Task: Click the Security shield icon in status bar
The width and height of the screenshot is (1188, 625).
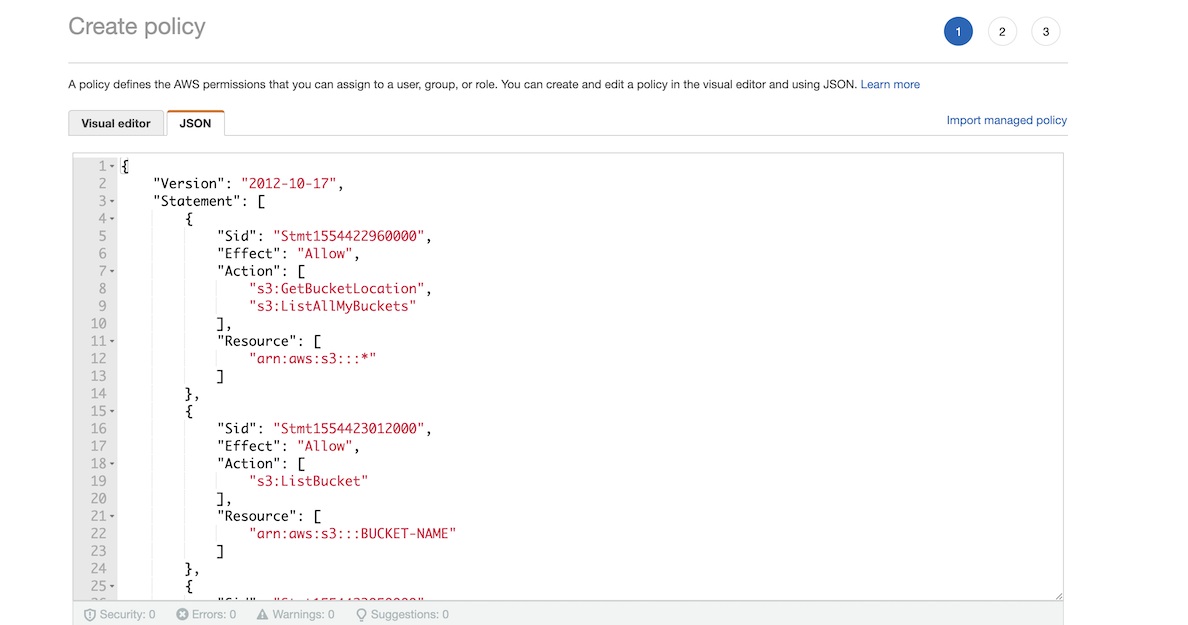Action: point(89,615)
